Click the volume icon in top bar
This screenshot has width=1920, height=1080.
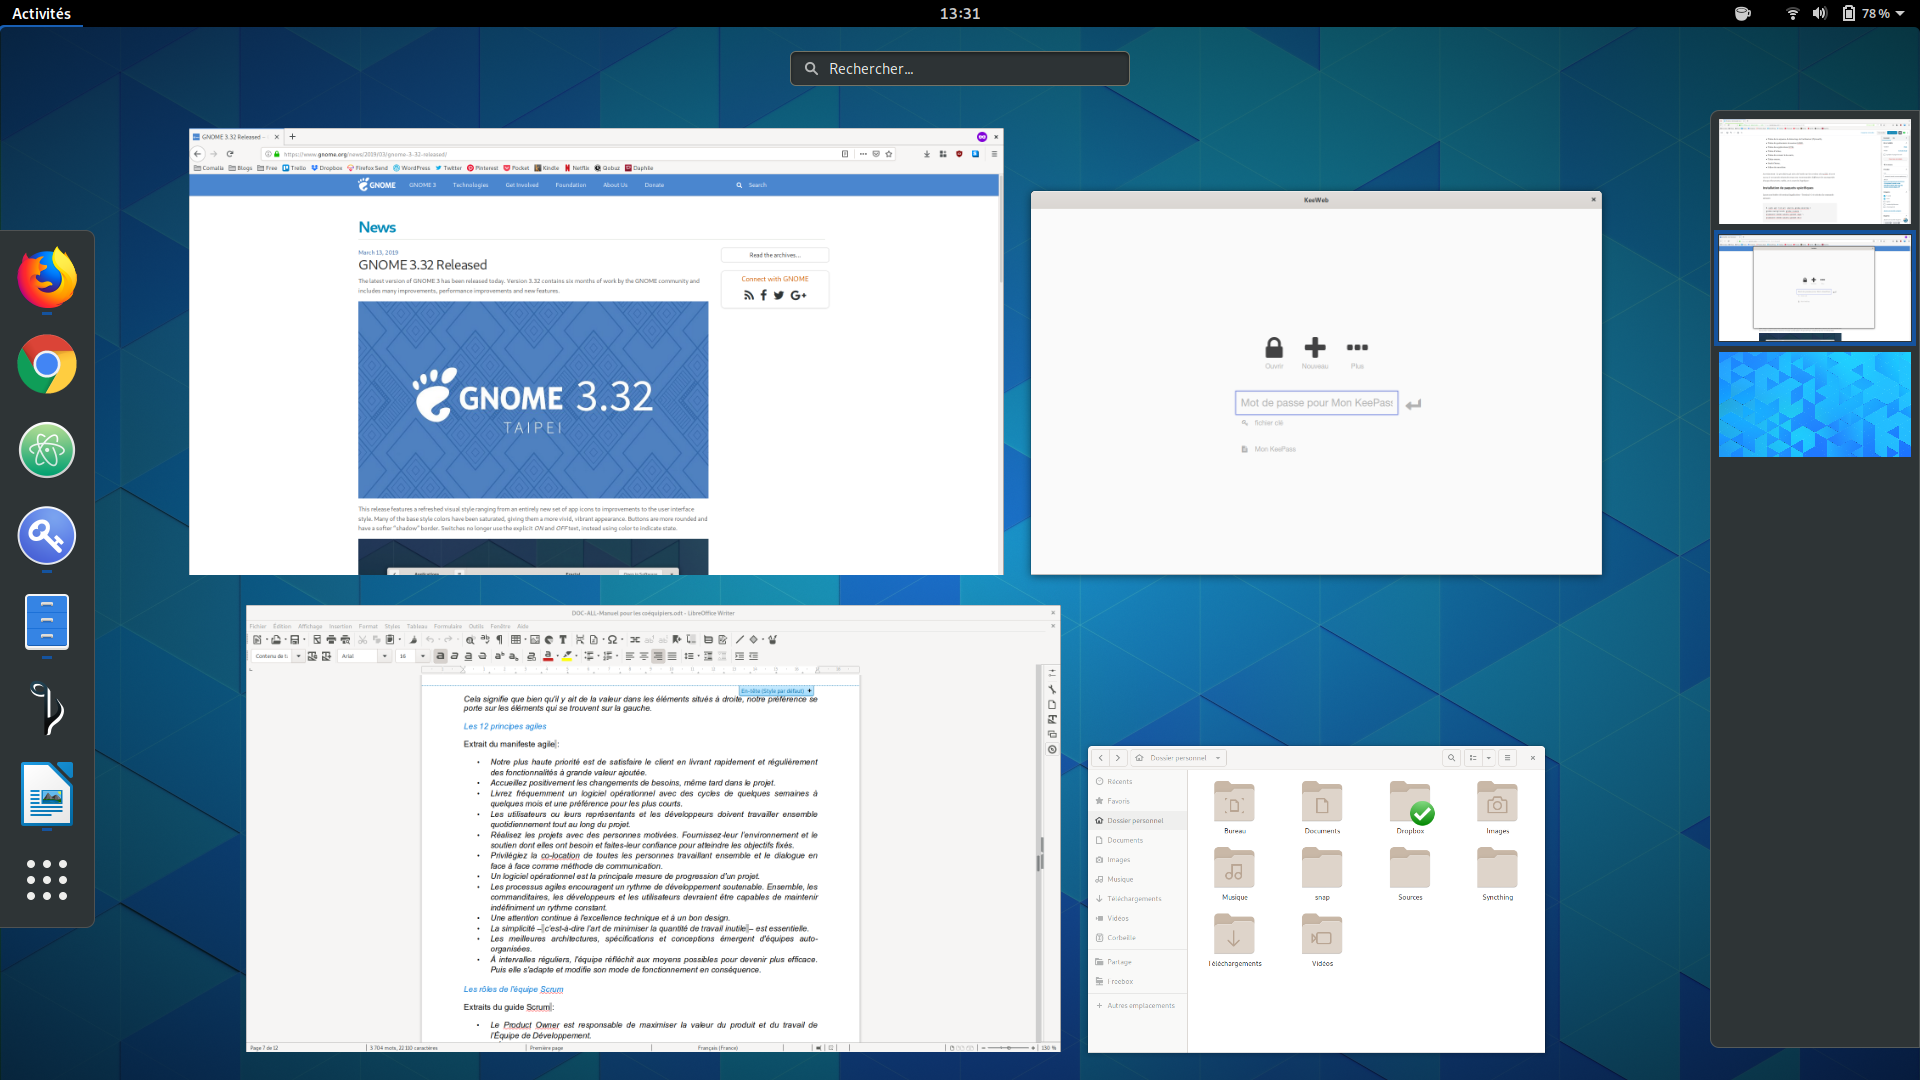(x=1820, y=14)
